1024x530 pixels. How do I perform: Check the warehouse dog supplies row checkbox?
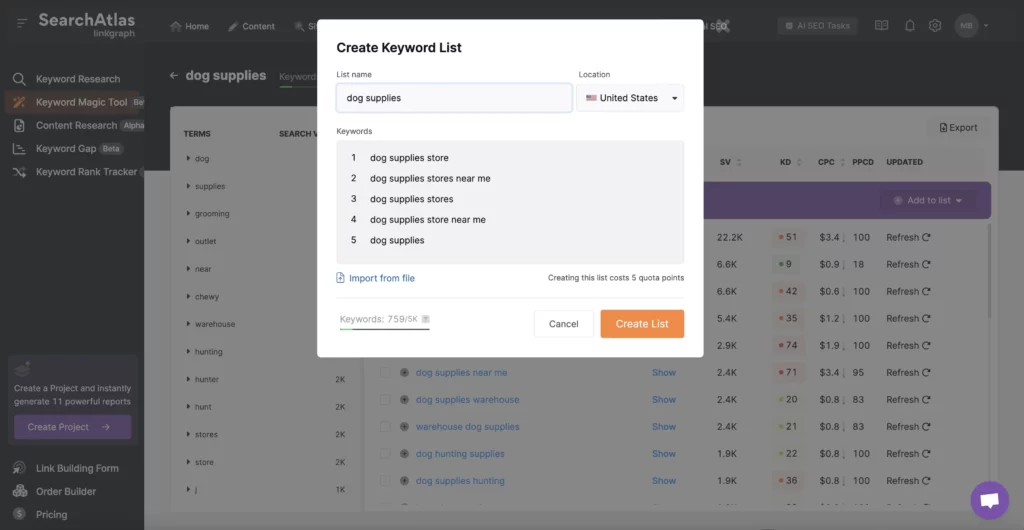(385, 427)
